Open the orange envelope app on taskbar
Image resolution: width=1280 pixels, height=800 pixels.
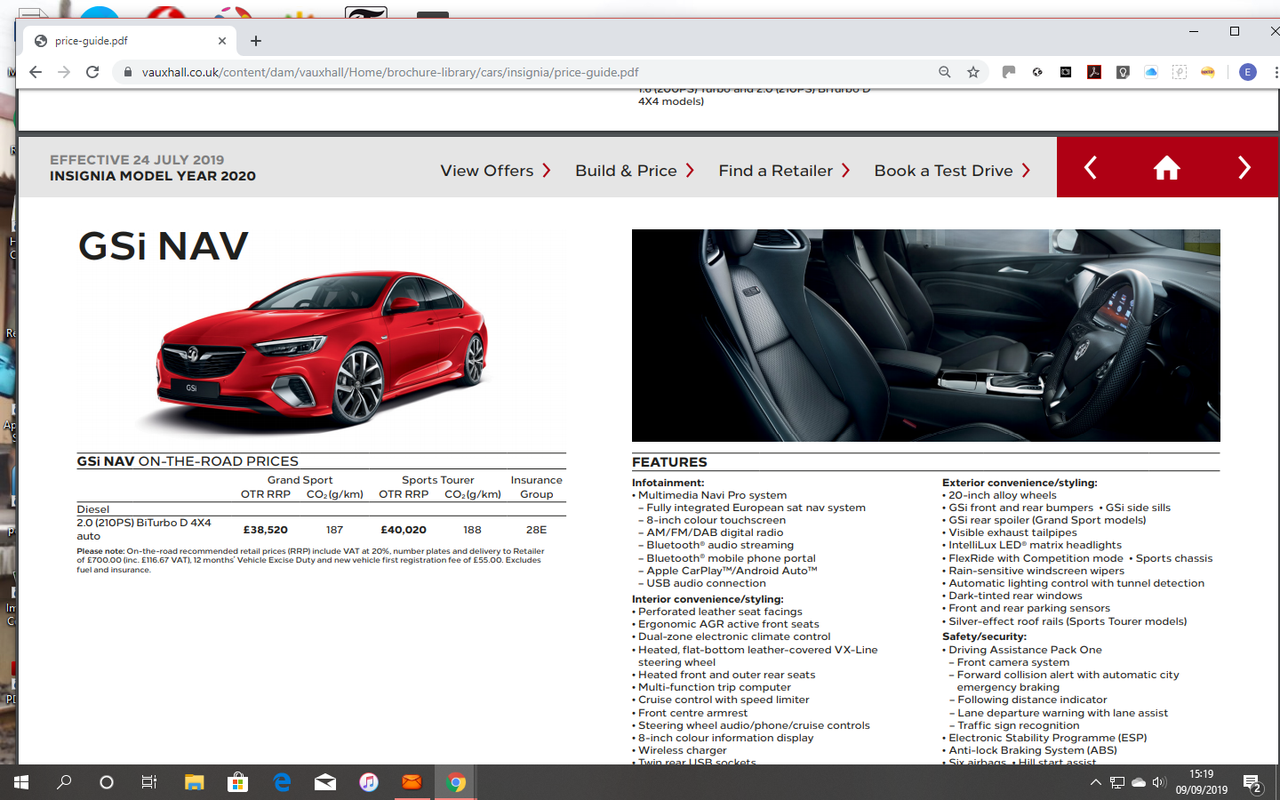(x=412, y=782)
